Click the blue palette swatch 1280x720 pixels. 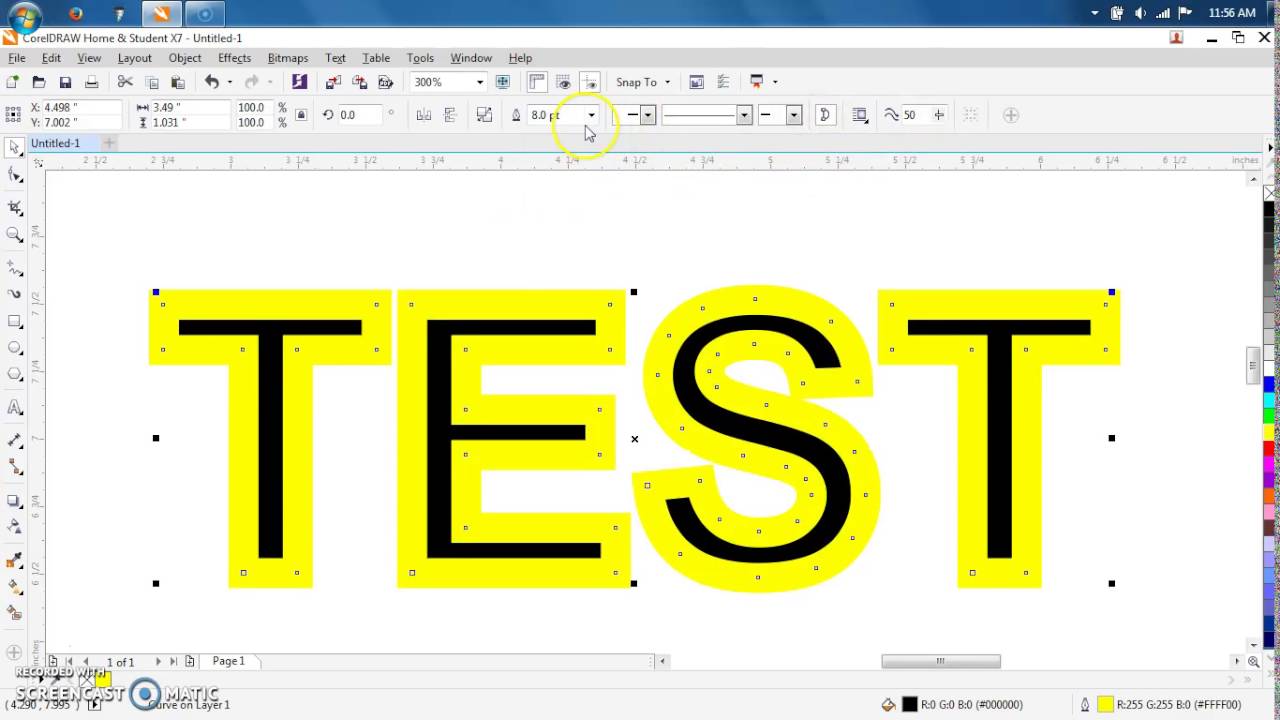coord(1269,384)
